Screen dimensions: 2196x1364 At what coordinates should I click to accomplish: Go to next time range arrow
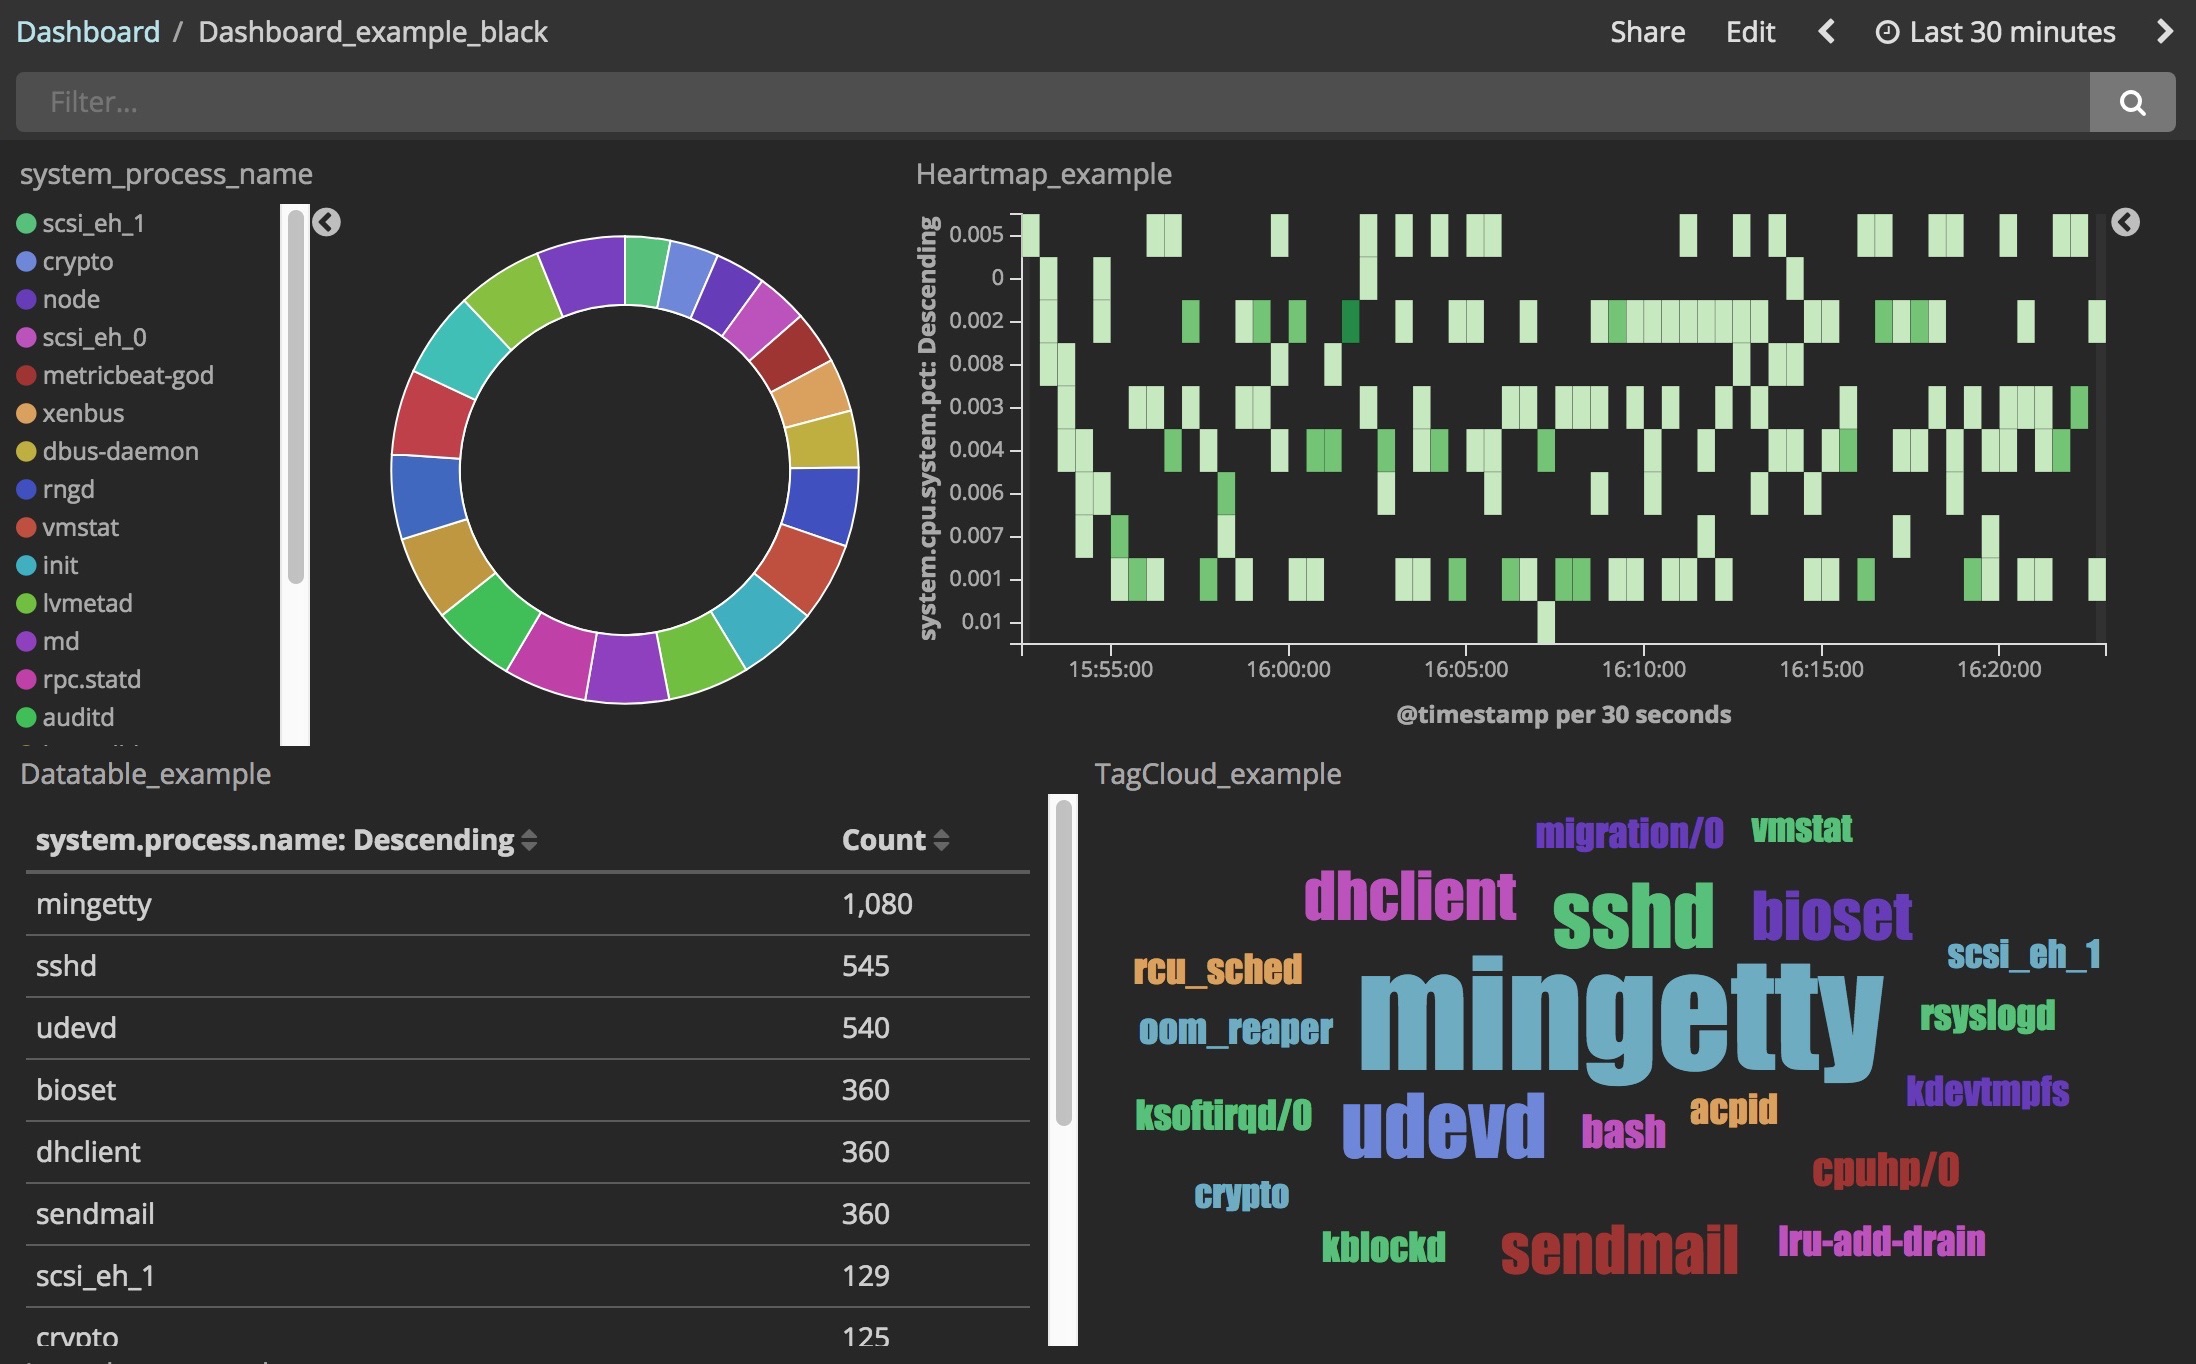pos(2164,32)
